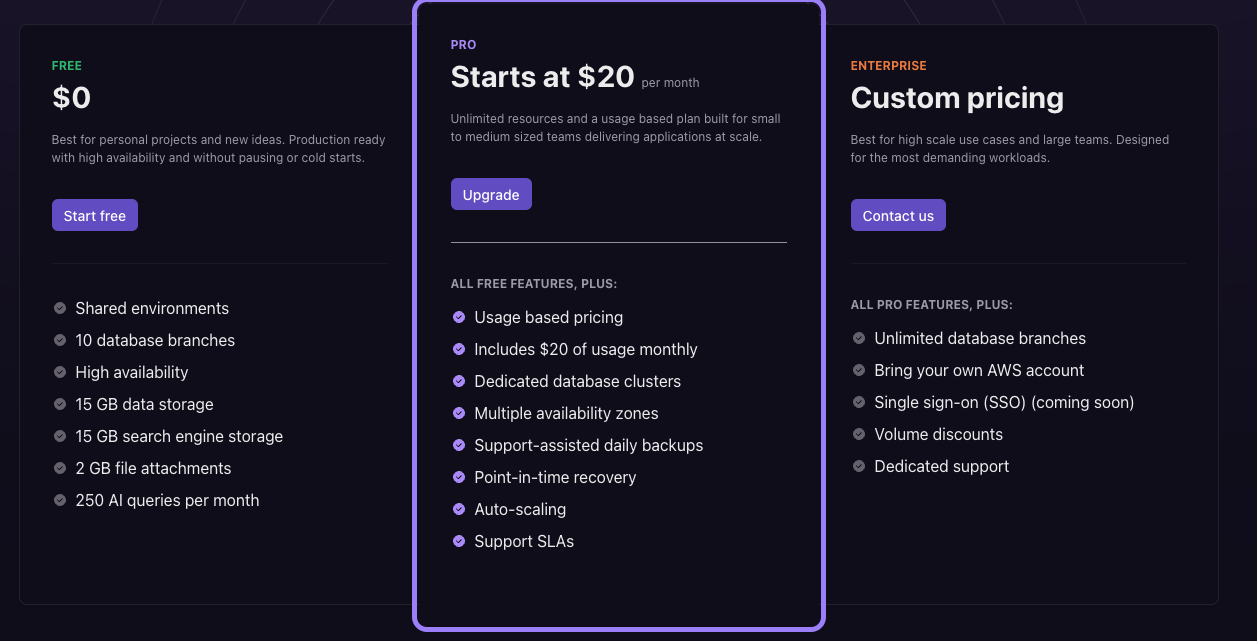Image resolution: width=1257 pixels, height=641 pixels.
Task: Click check icon beside Auto-scaling
Action: pos(459,509)
